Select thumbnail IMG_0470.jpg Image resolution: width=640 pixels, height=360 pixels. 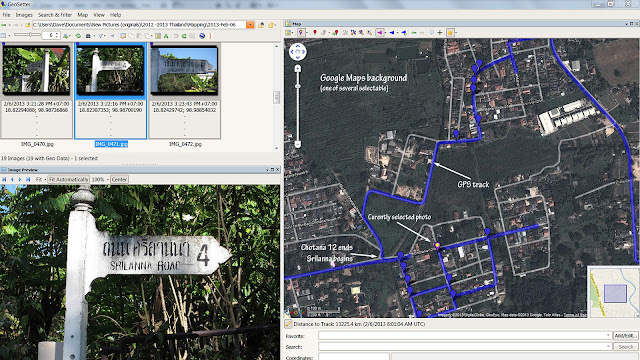pyautogui.click(x=37, y=91)
